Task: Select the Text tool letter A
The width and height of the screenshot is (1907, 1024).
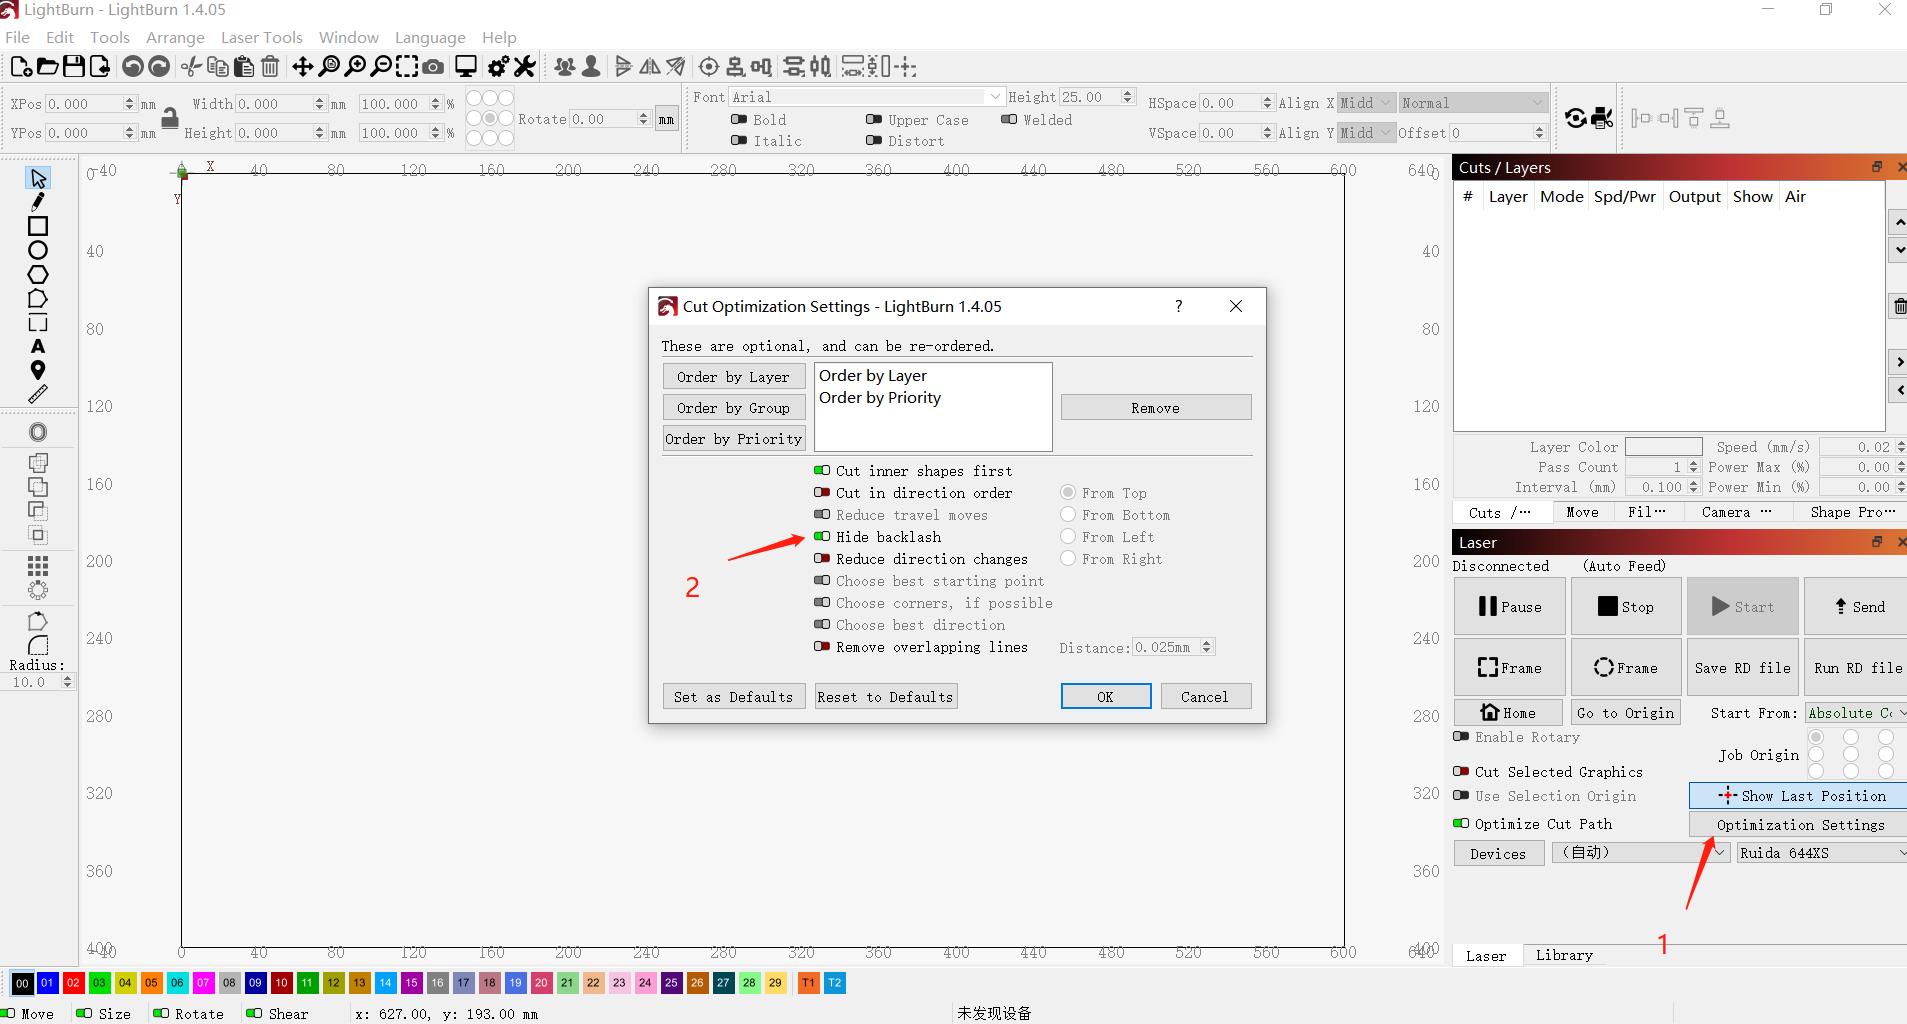Action: coord(38,347)
